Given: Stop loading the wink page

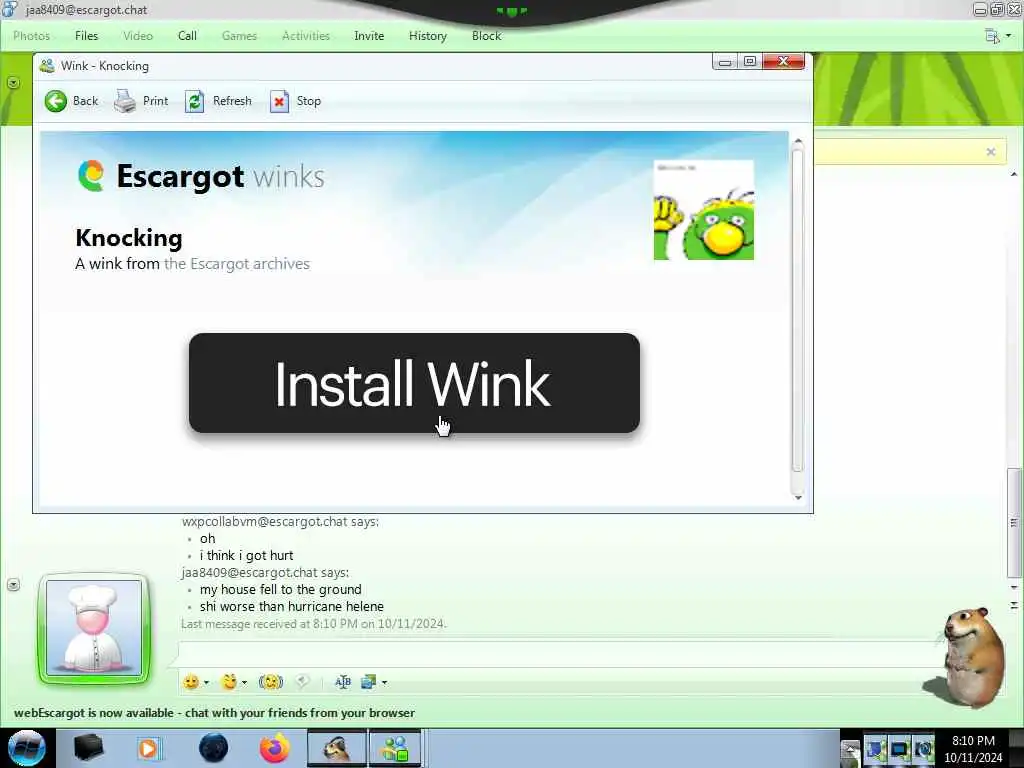Looking at the screenshot, I should tap(295, 101).
